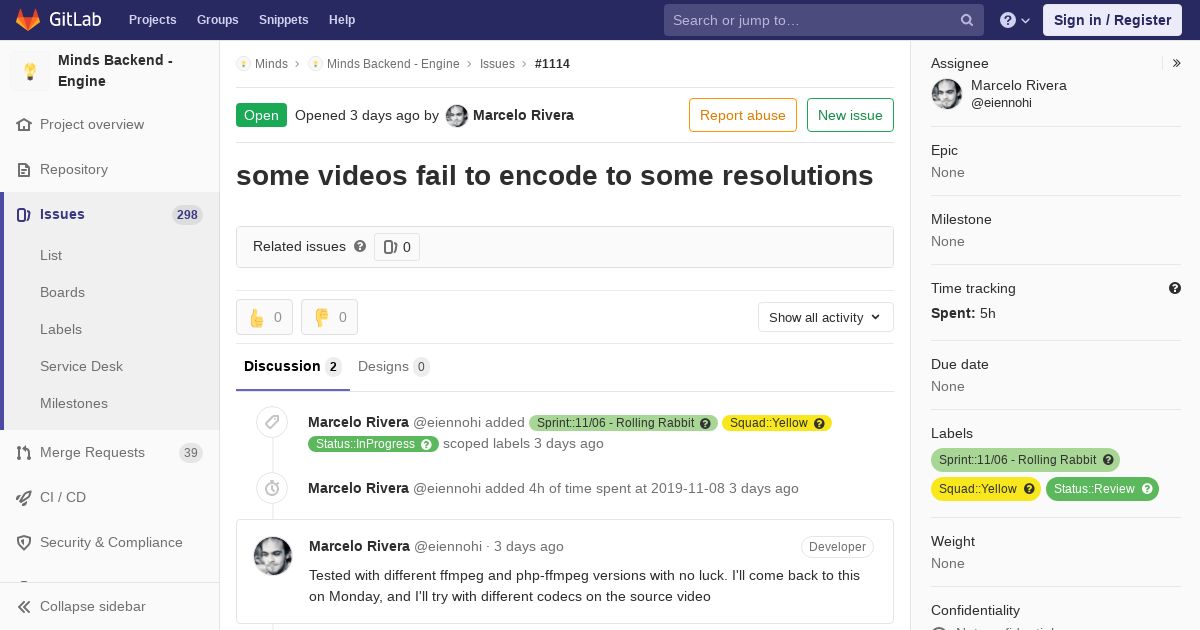
Task: Click the CI / CD rocket icon
Action: [24, 498]
